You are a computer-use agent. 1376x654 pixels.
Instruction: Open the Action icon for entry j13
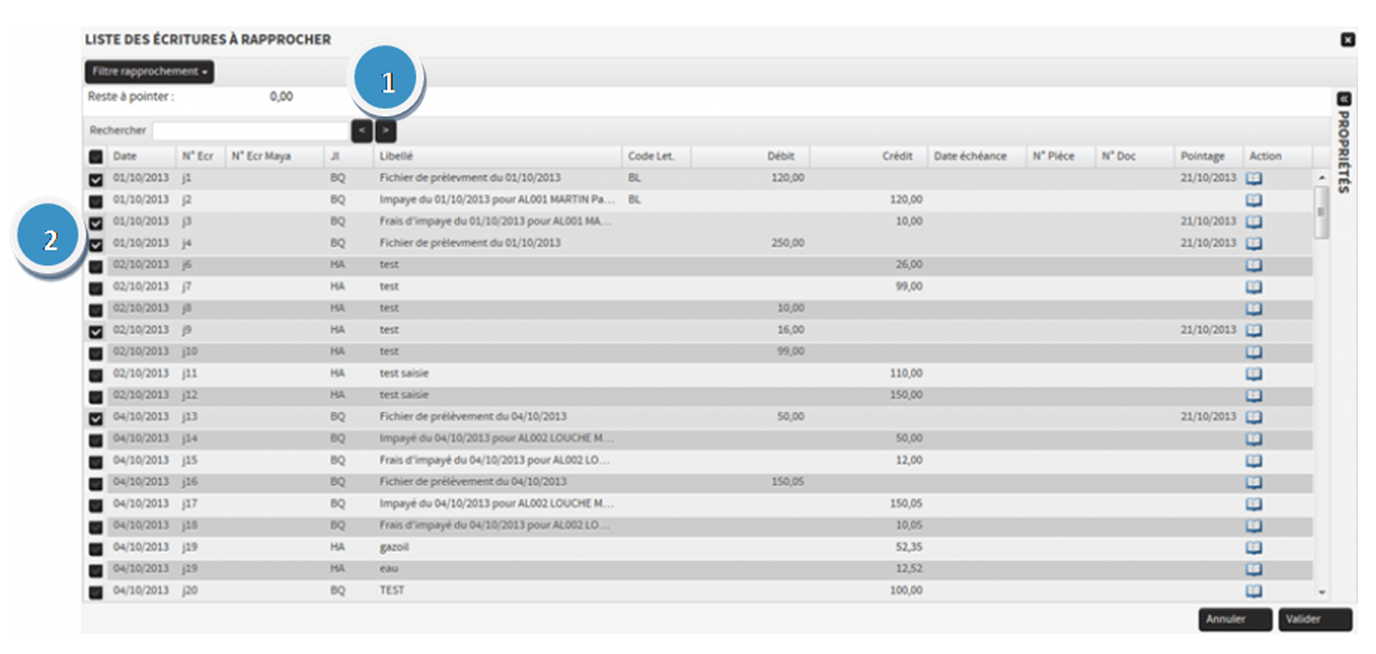1253,416
